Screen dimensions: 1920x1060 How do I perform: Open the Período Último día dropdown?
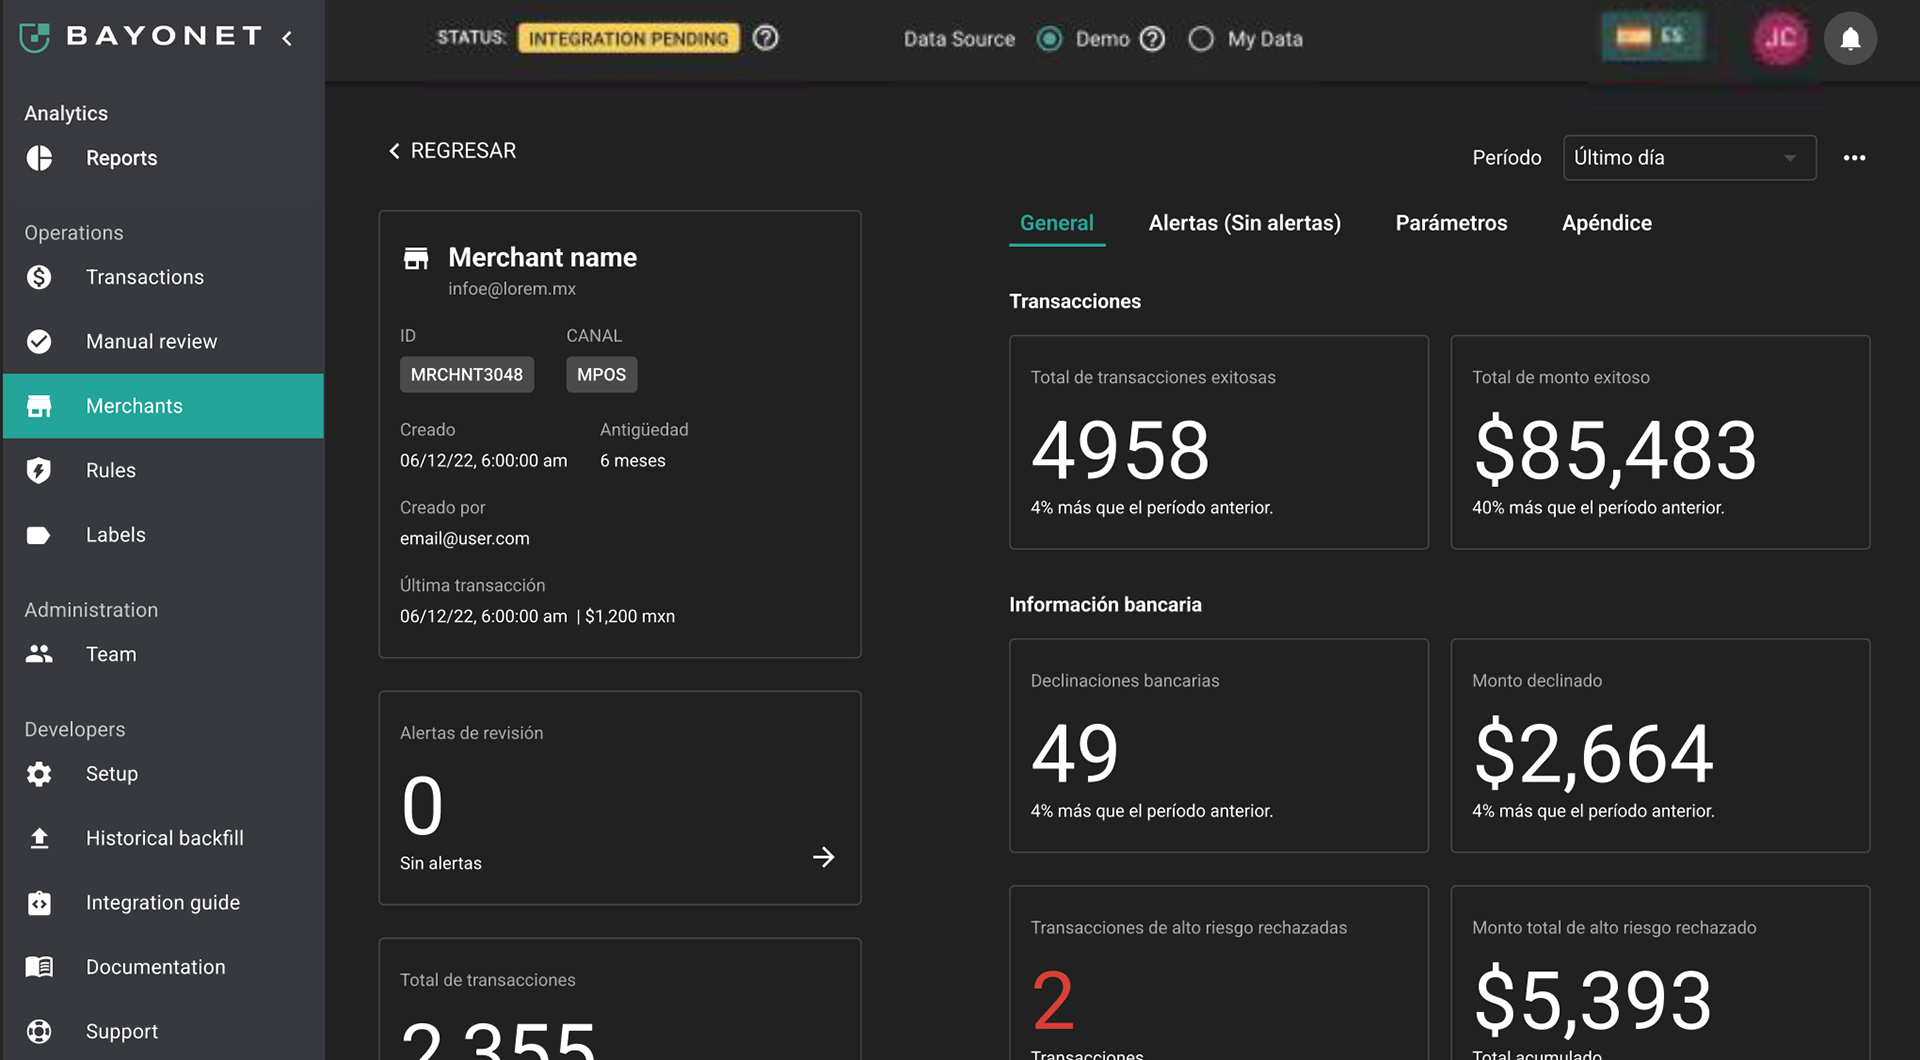(x=1689, y=158)
